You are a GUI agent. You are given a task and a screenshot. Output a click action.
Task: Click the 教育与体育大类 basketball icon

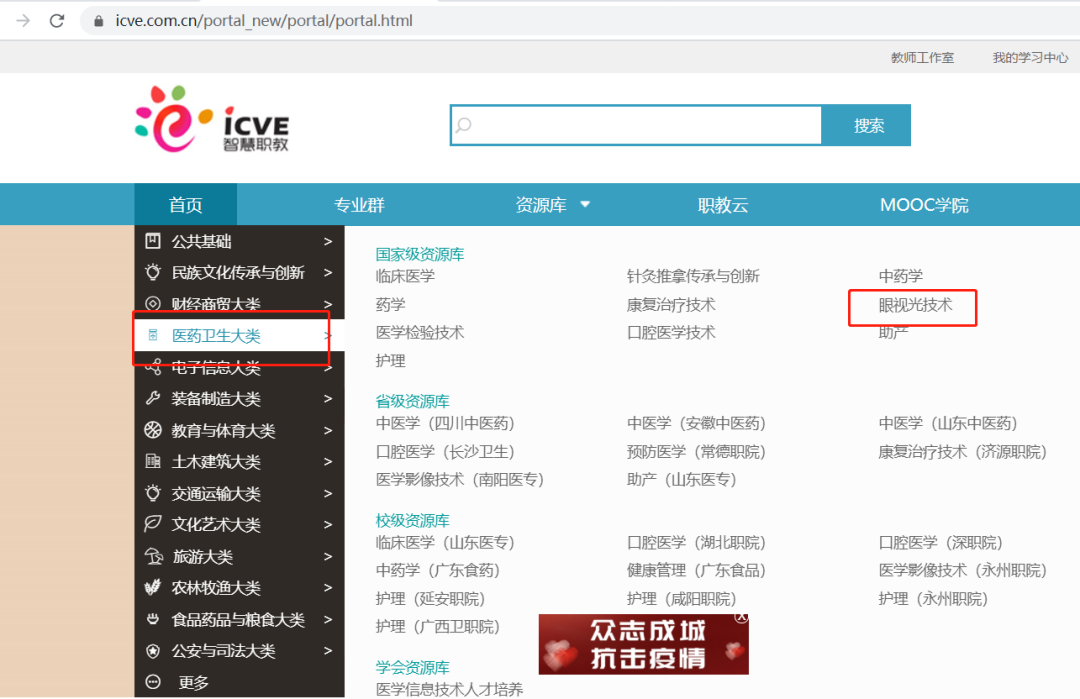153,430
